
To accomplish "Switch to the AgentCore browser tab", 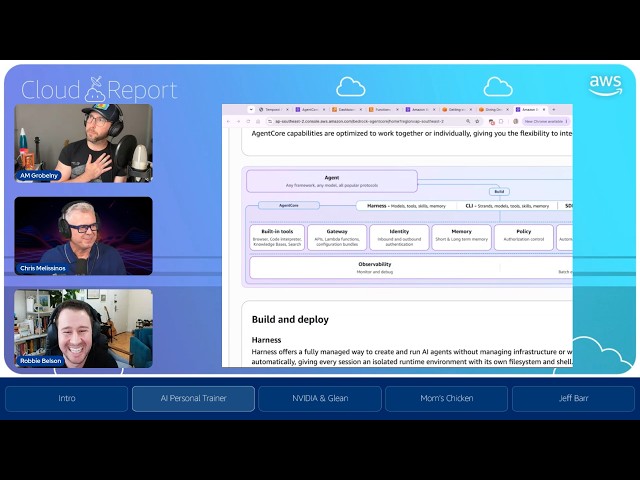I will [310, 109].
